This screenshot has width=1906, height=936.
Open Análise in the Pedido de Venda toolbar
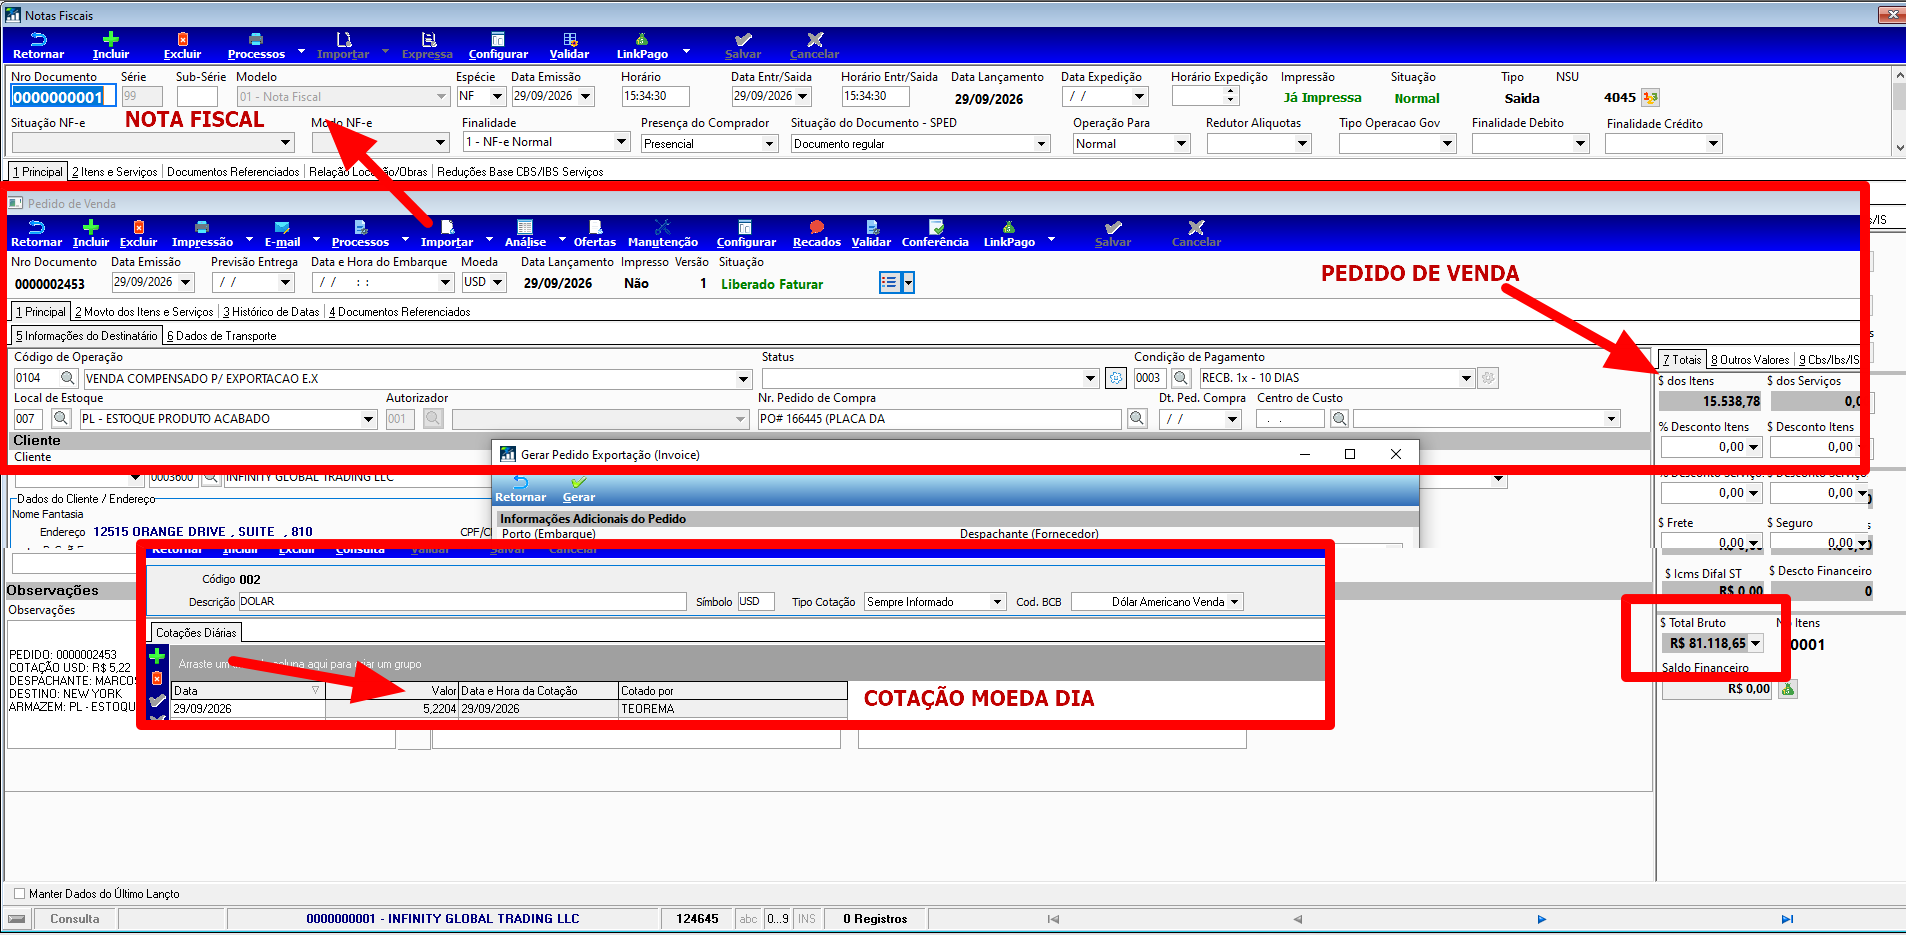tap(525, 234)
